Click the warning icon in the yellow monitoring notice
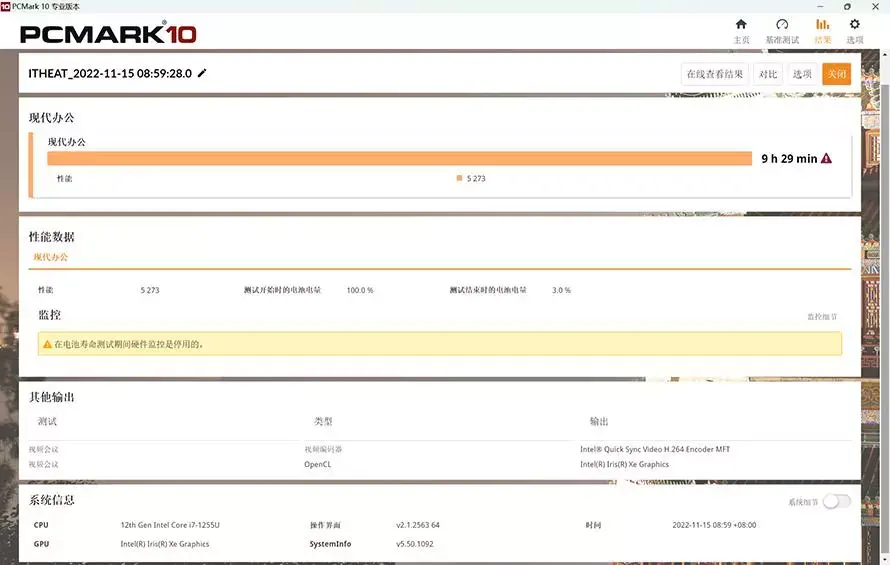Image resolution: width=890 pixels, height=565 pixels. pos(46,344)
